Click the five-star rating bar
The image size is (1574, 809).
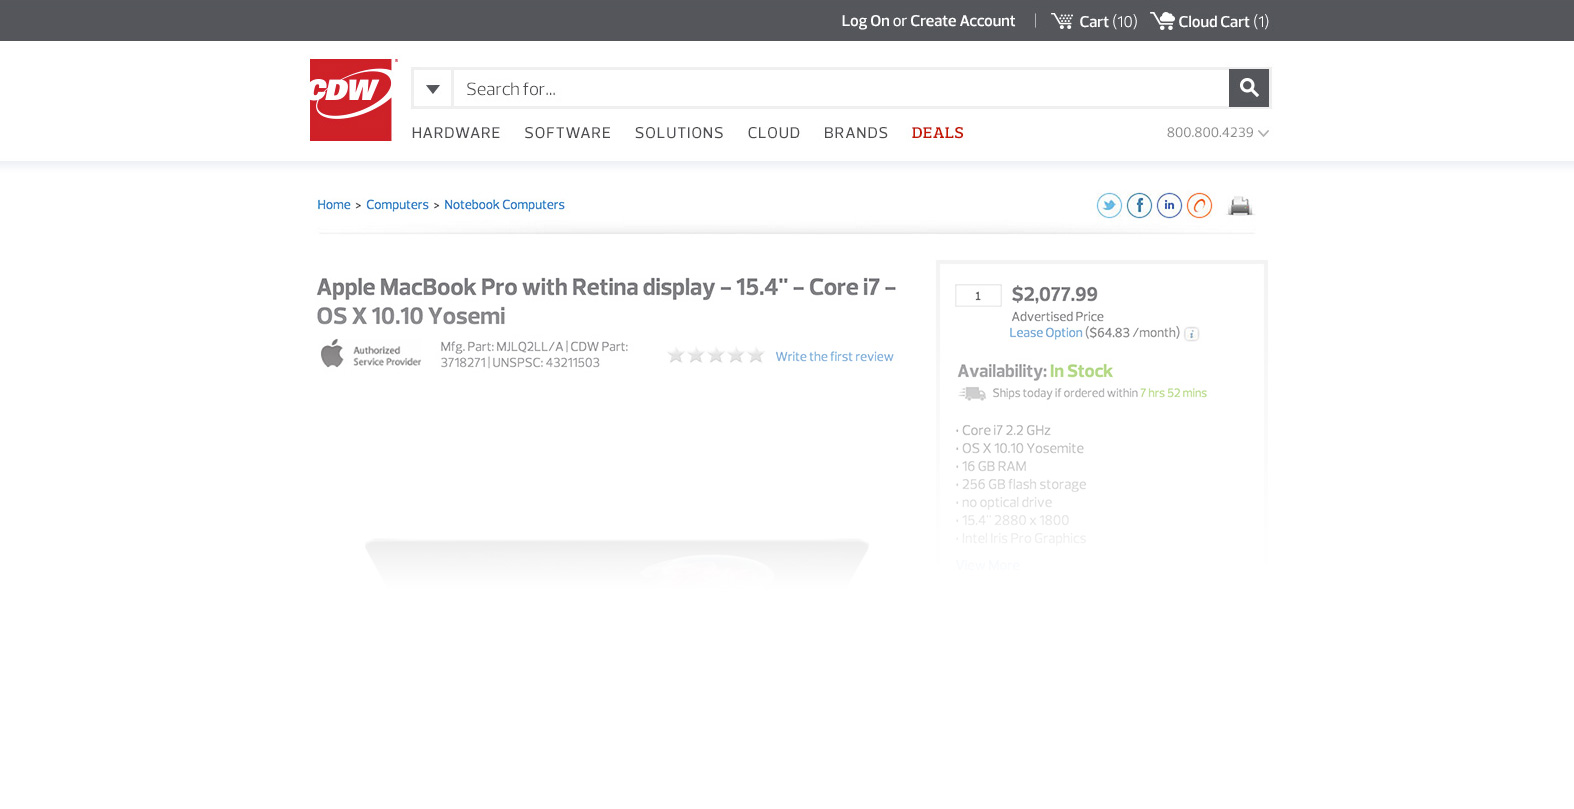(x=716, y=356)
